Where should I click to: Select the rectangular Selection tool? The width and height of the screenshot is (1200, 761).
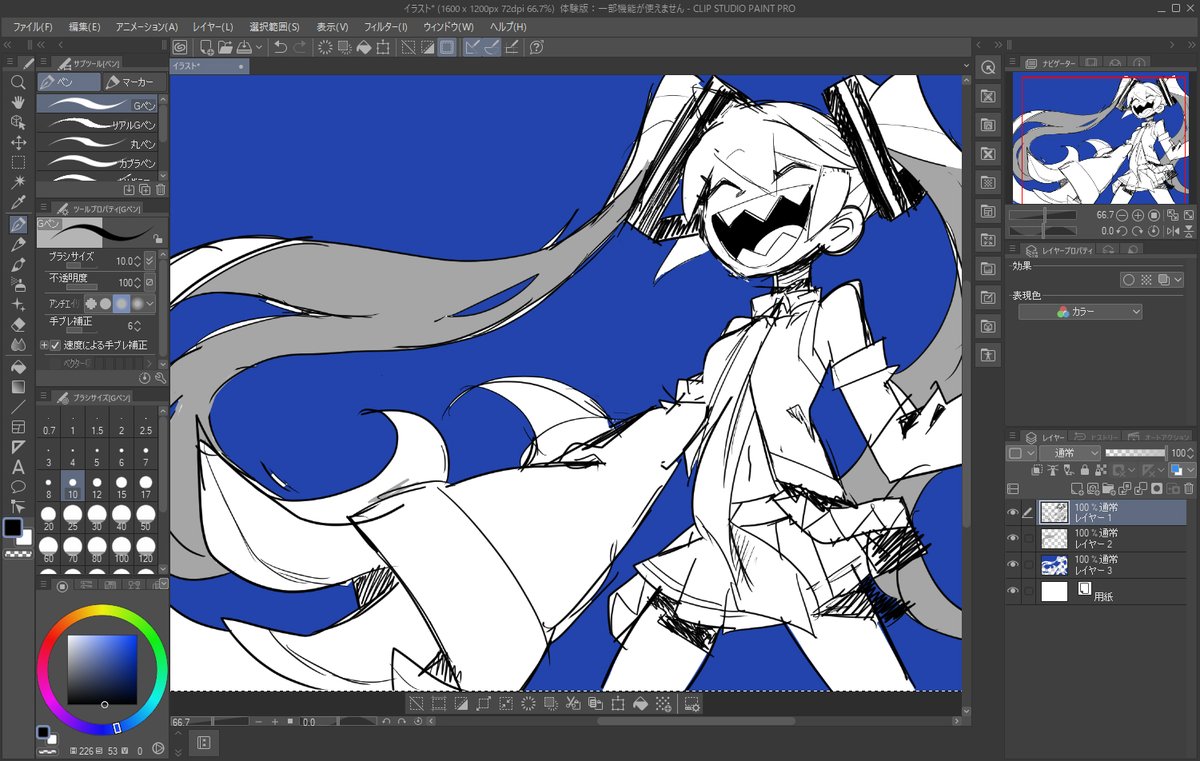18,162
